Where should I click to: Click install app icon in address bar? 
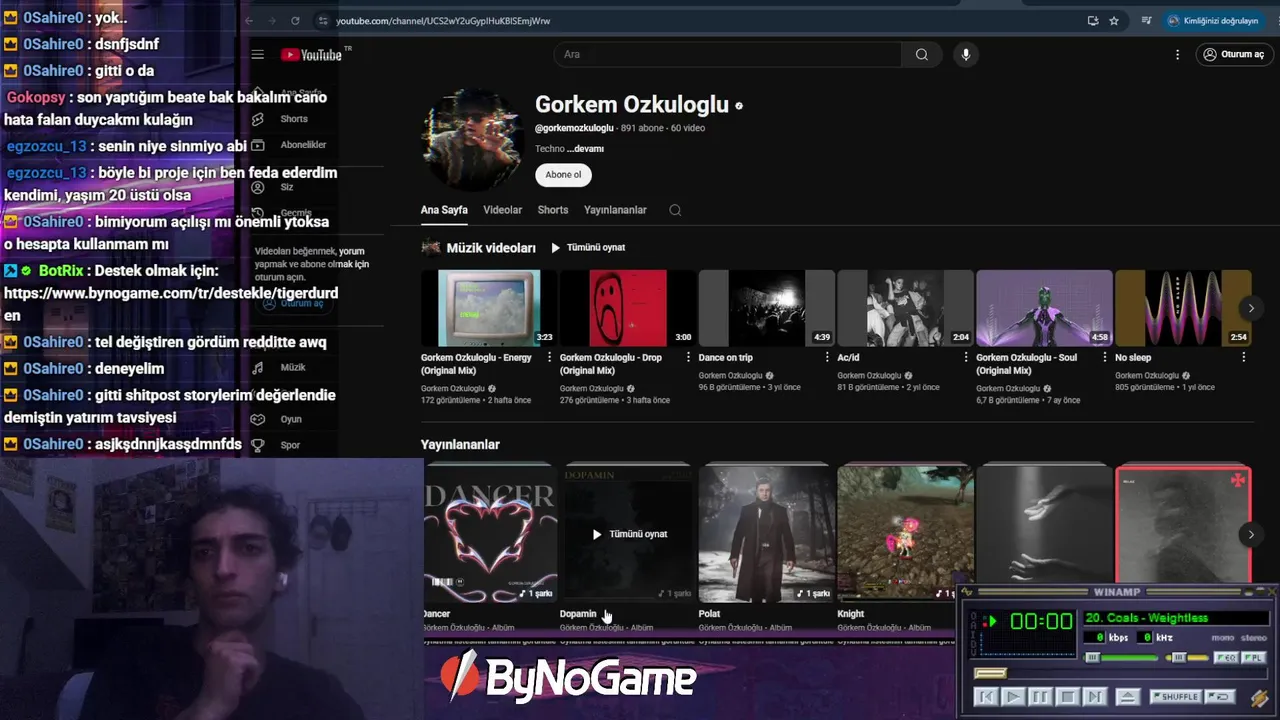[1093, 21]
